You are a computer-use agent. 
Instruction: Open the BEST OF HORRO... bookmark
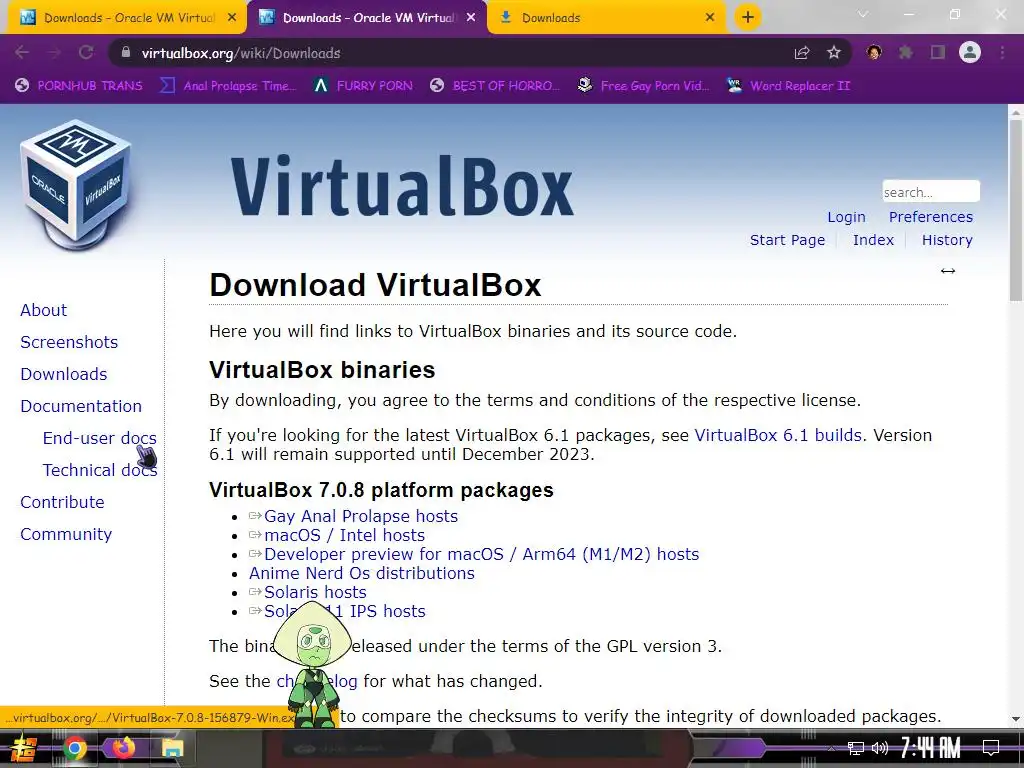(495, 86)
